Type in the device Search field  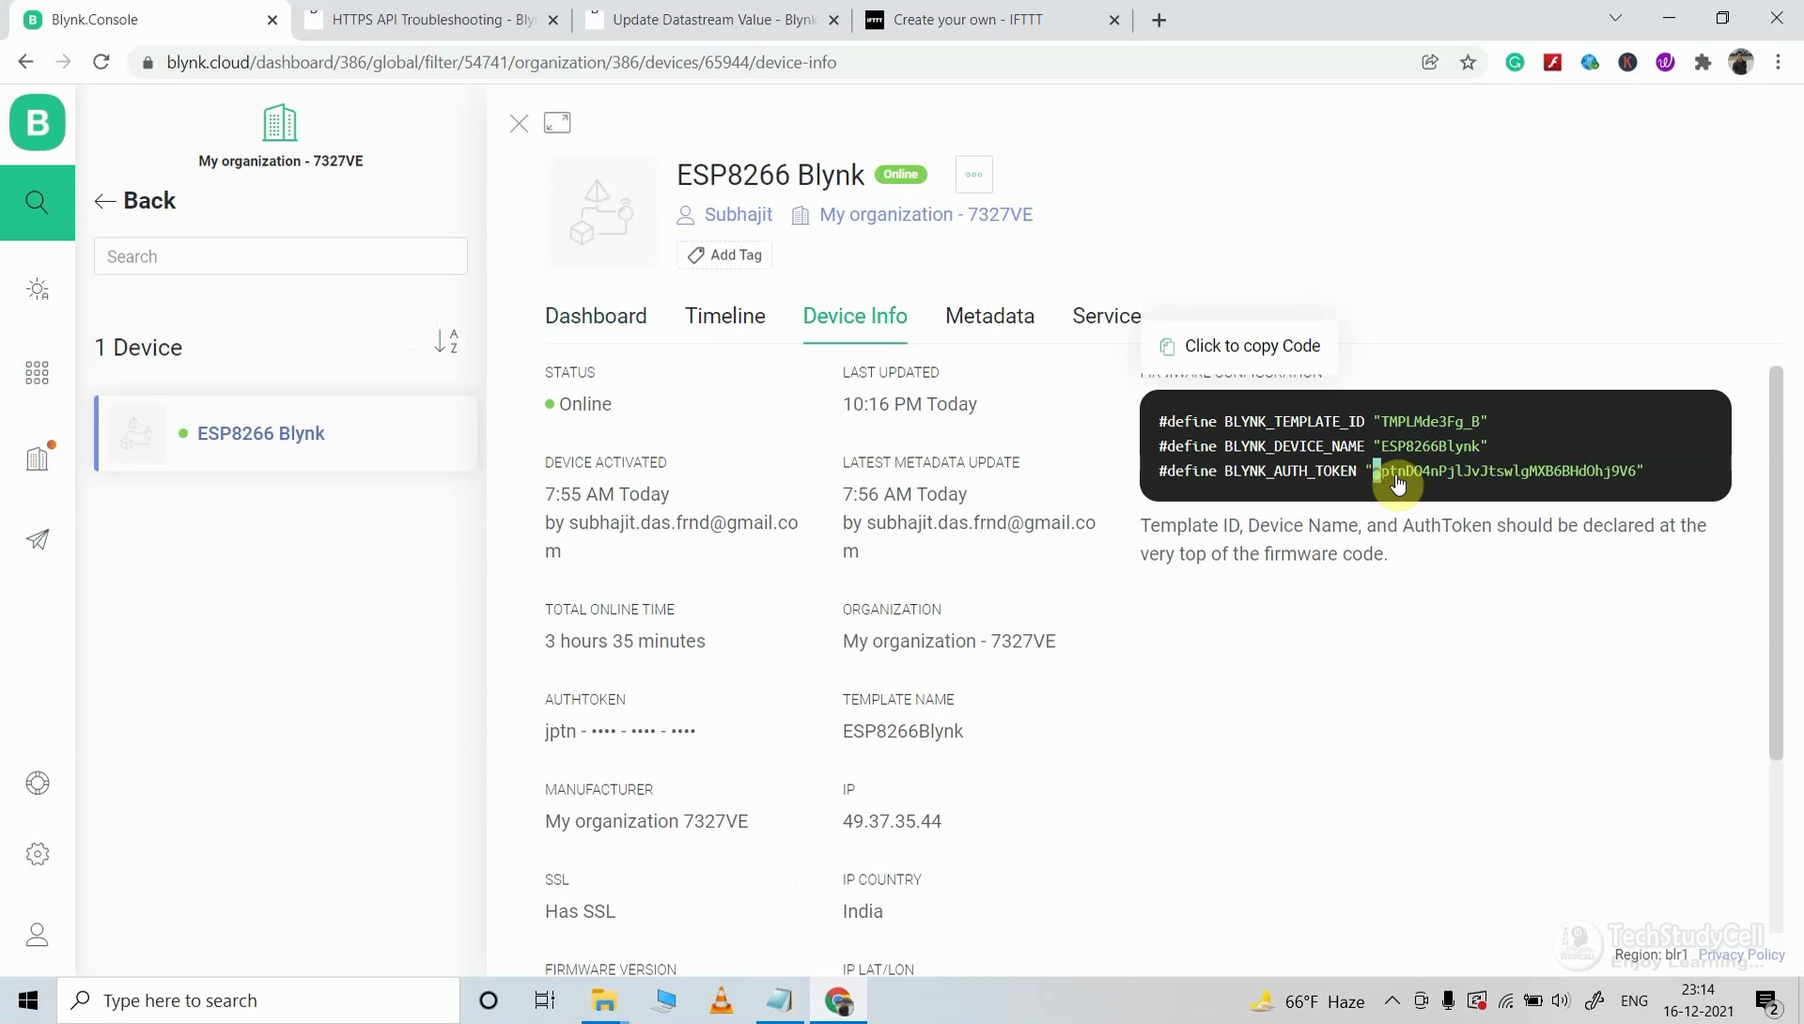coord(280,256)
